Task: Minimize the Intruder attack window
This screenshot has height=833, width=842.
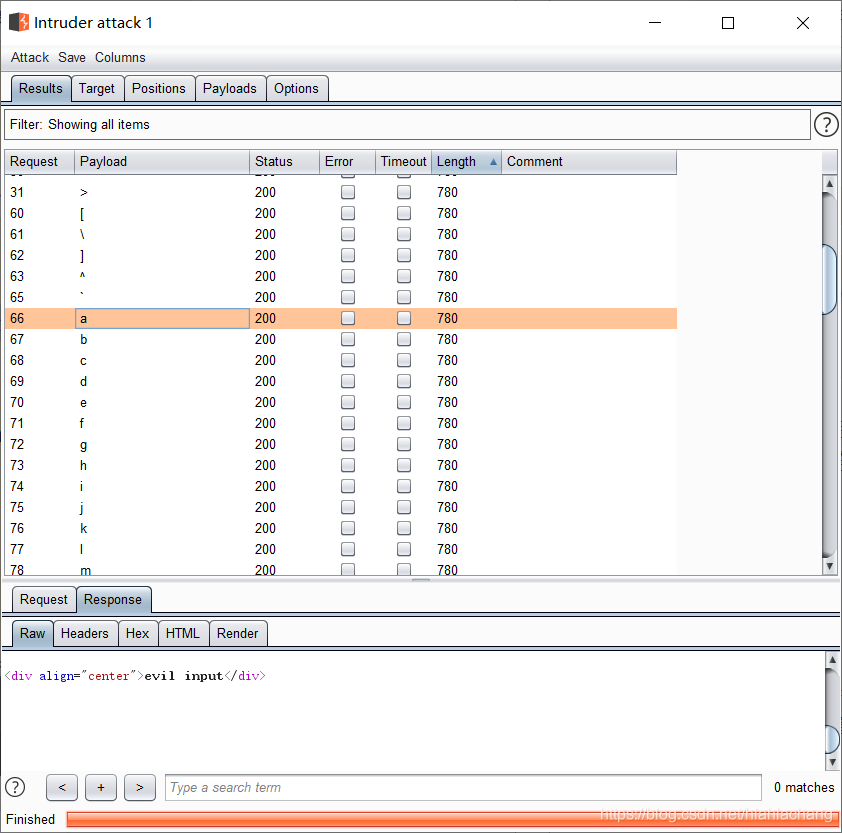Action: 655,23
